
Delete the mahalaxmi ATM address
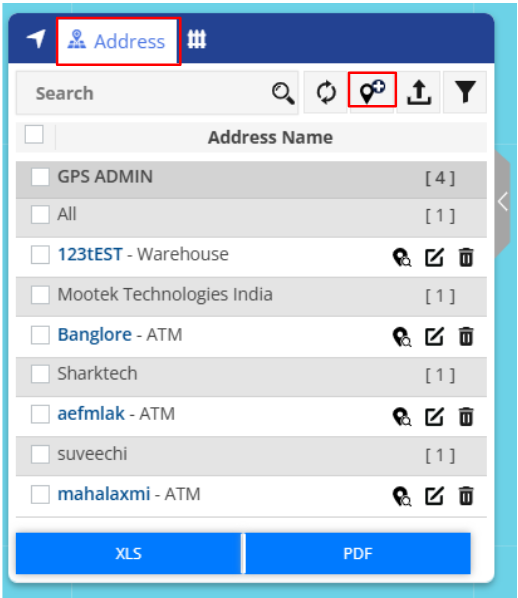[x=466, y=496]
